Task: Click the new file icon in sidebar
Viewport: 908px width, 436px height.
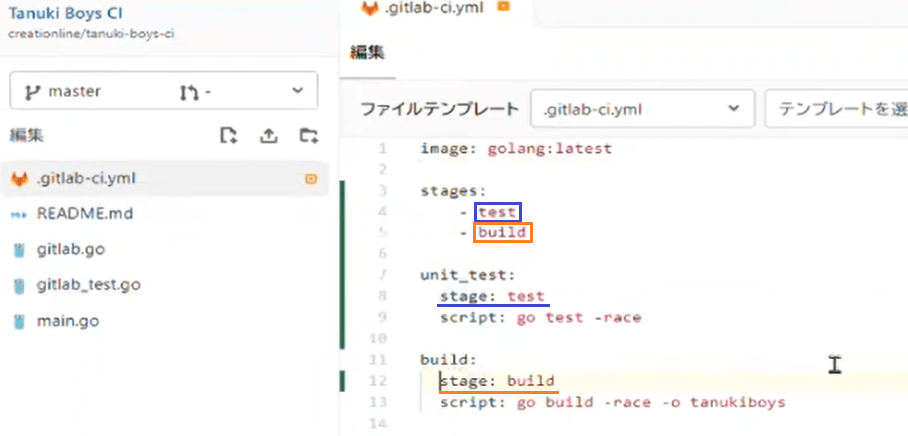Action: (x=229, y=136)
